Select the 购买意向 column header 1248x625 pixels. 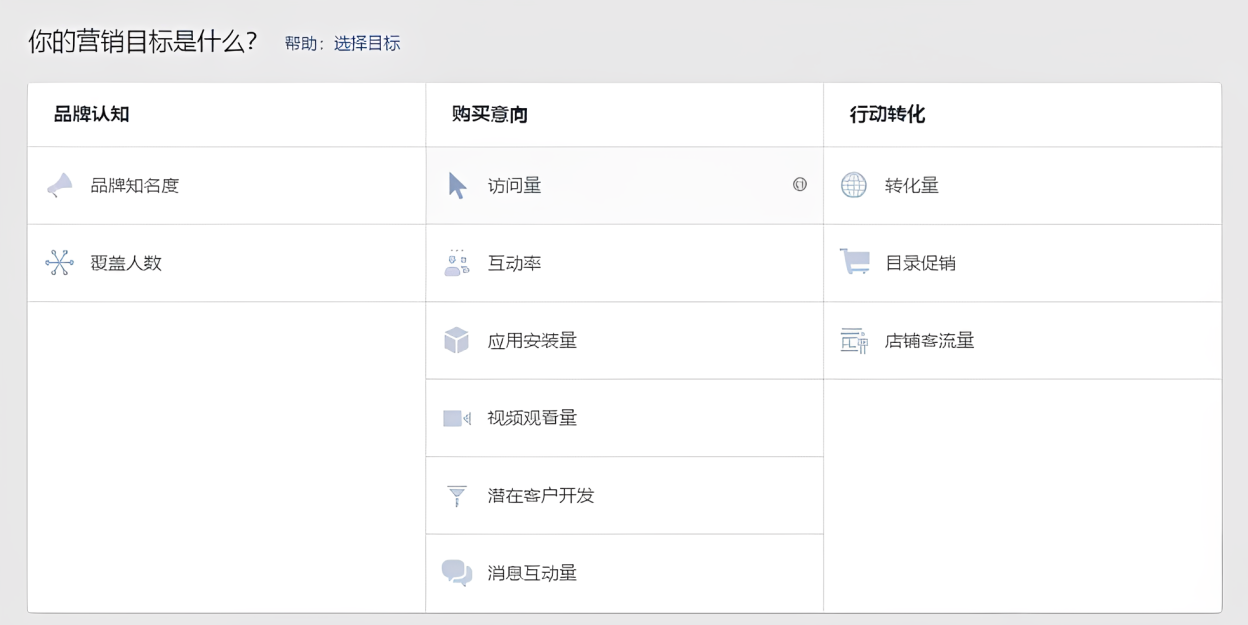(x=490, y=114)
